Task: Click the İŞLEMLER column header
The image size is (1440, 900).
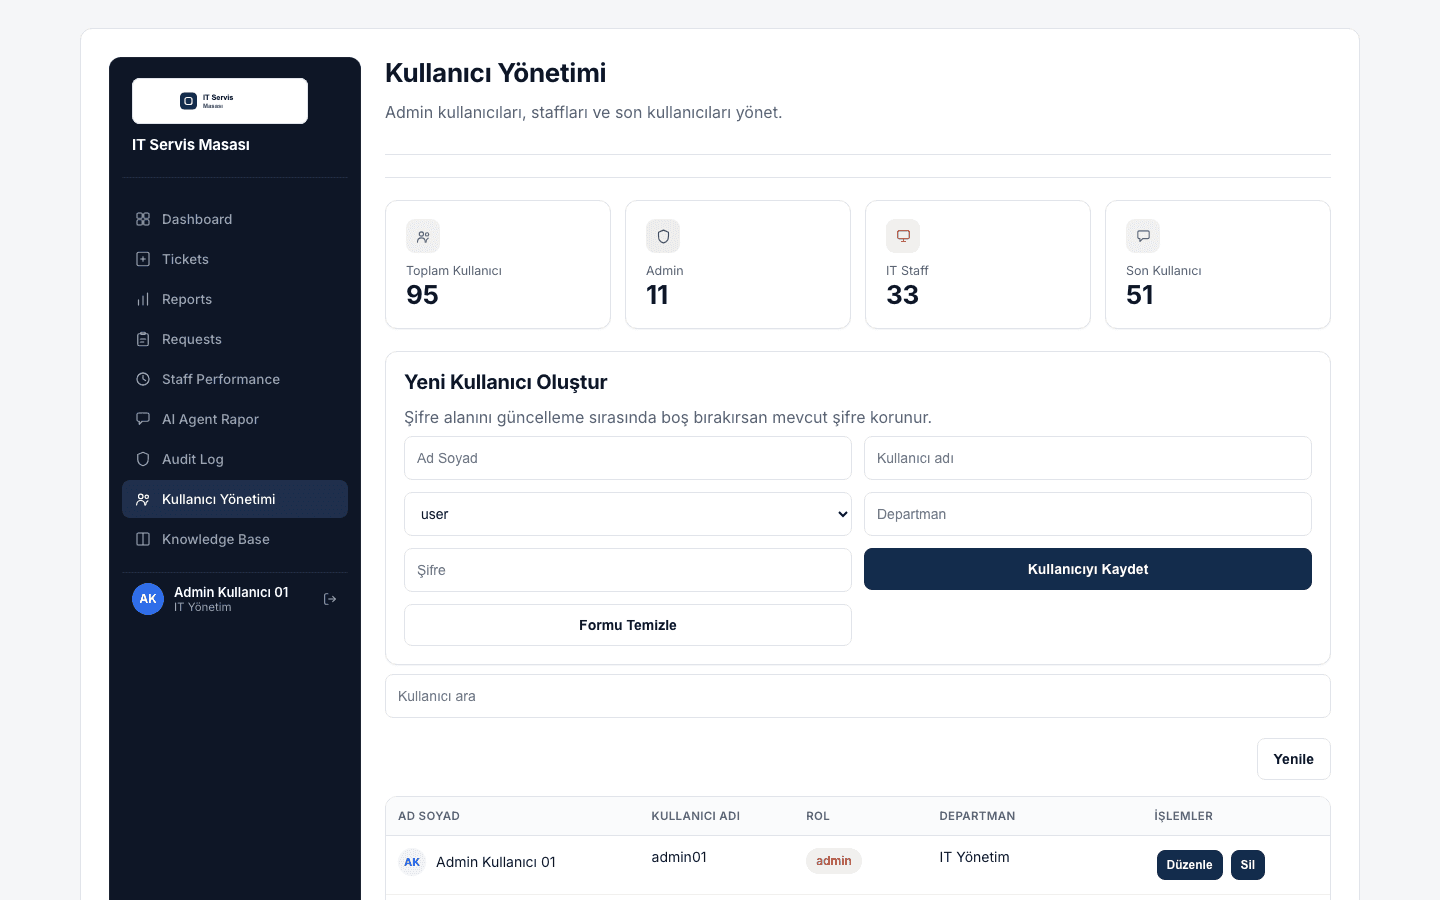Action: [1184, 816]
